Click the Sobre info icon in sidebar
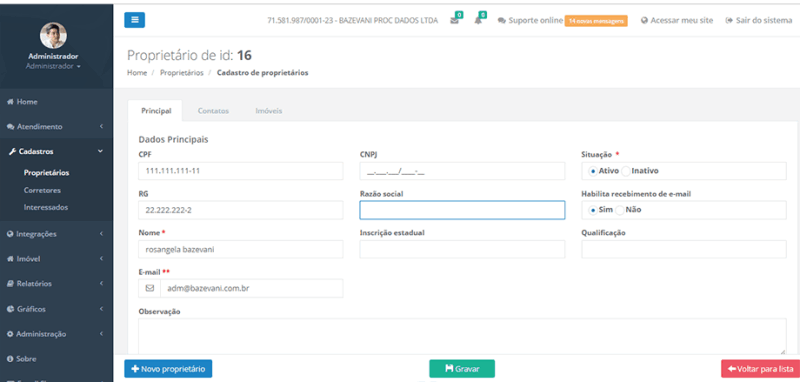 pos(10,359)
